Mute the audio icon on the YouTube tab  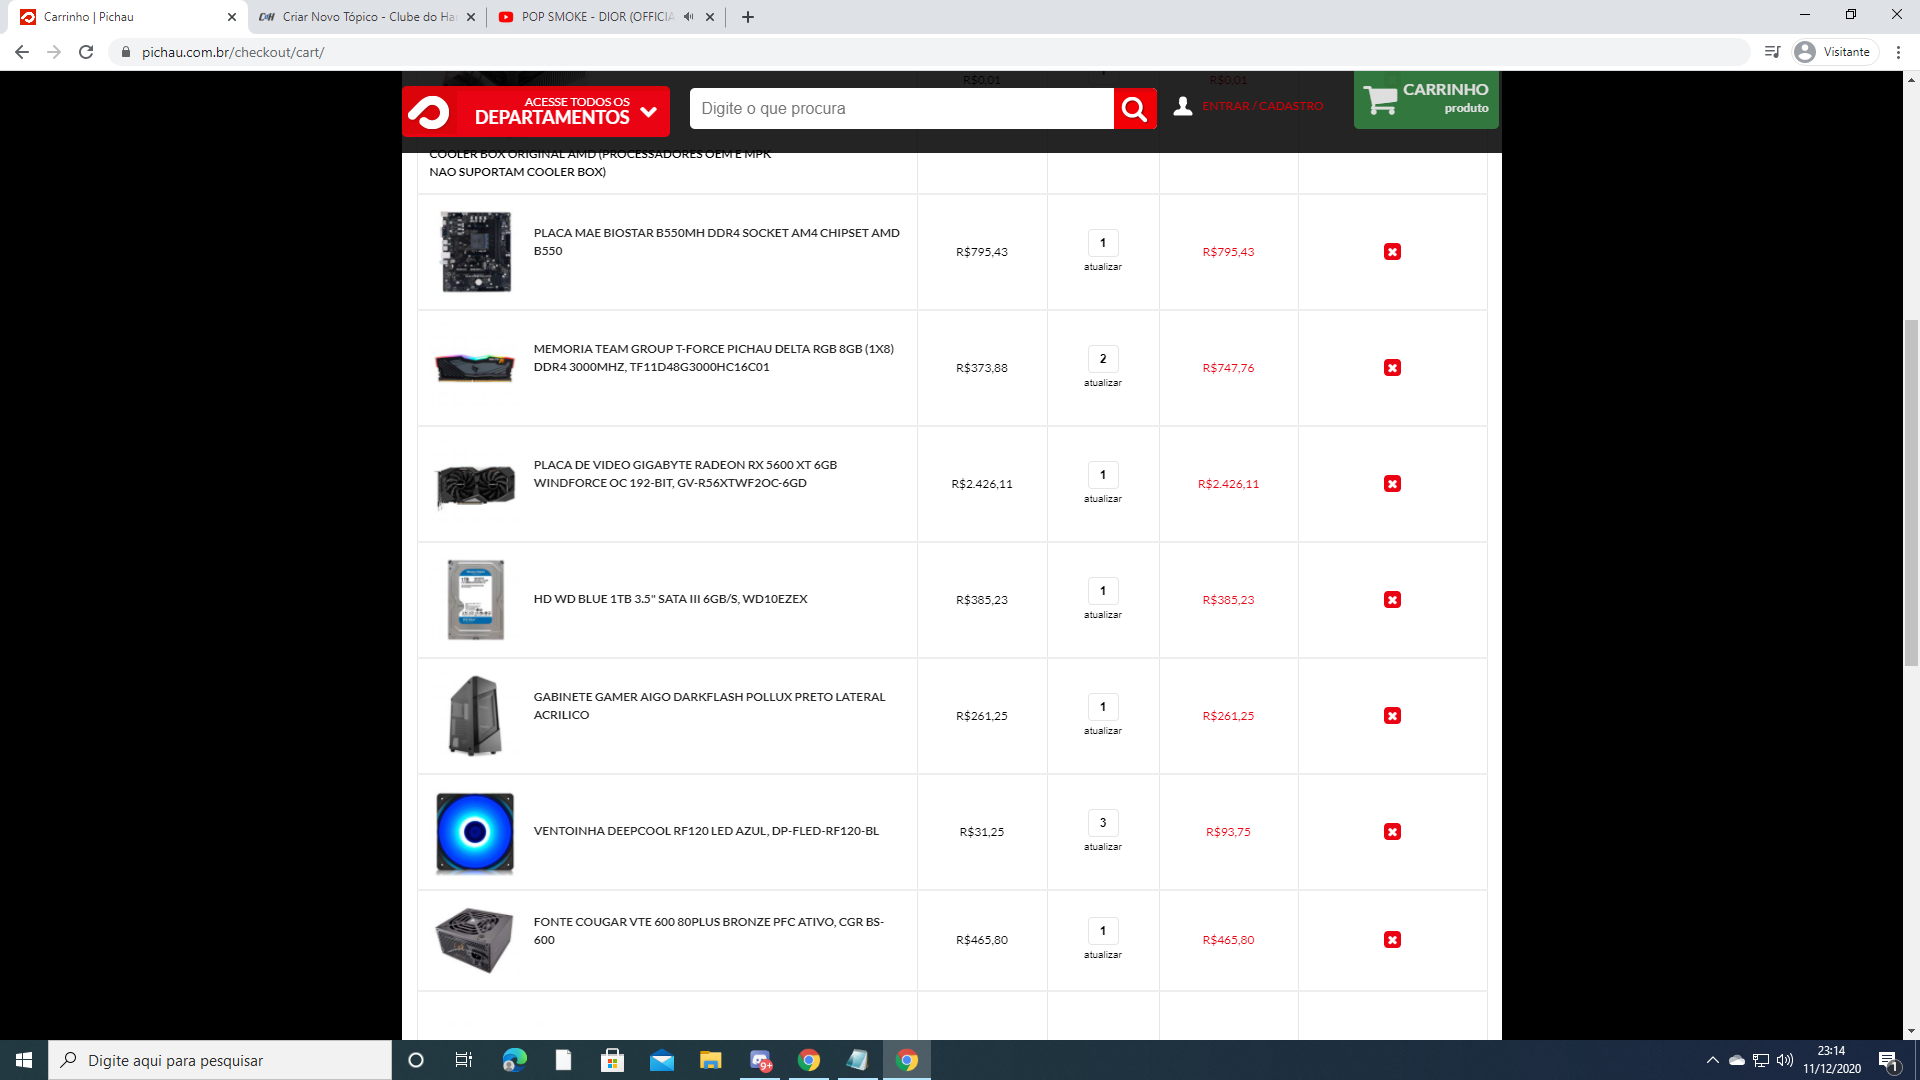click(x=688, y=17)
